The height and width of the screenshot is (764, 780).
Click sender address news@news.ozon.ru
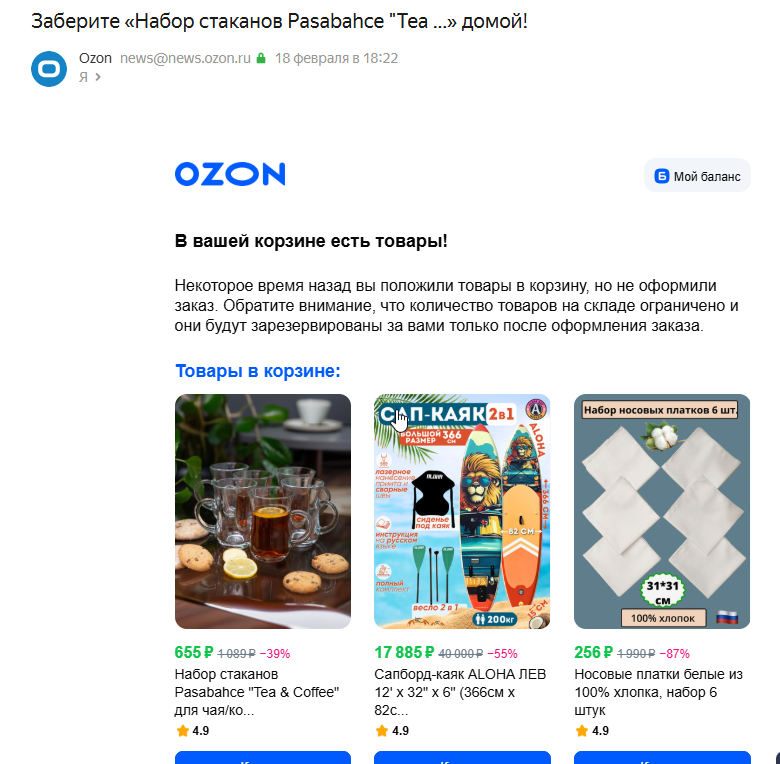185,58
